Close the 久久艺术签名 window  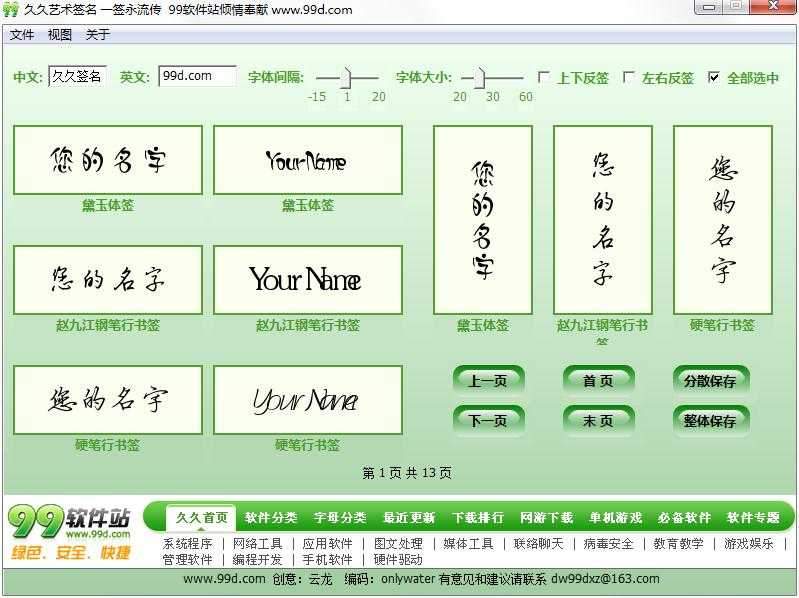[774, 7]
